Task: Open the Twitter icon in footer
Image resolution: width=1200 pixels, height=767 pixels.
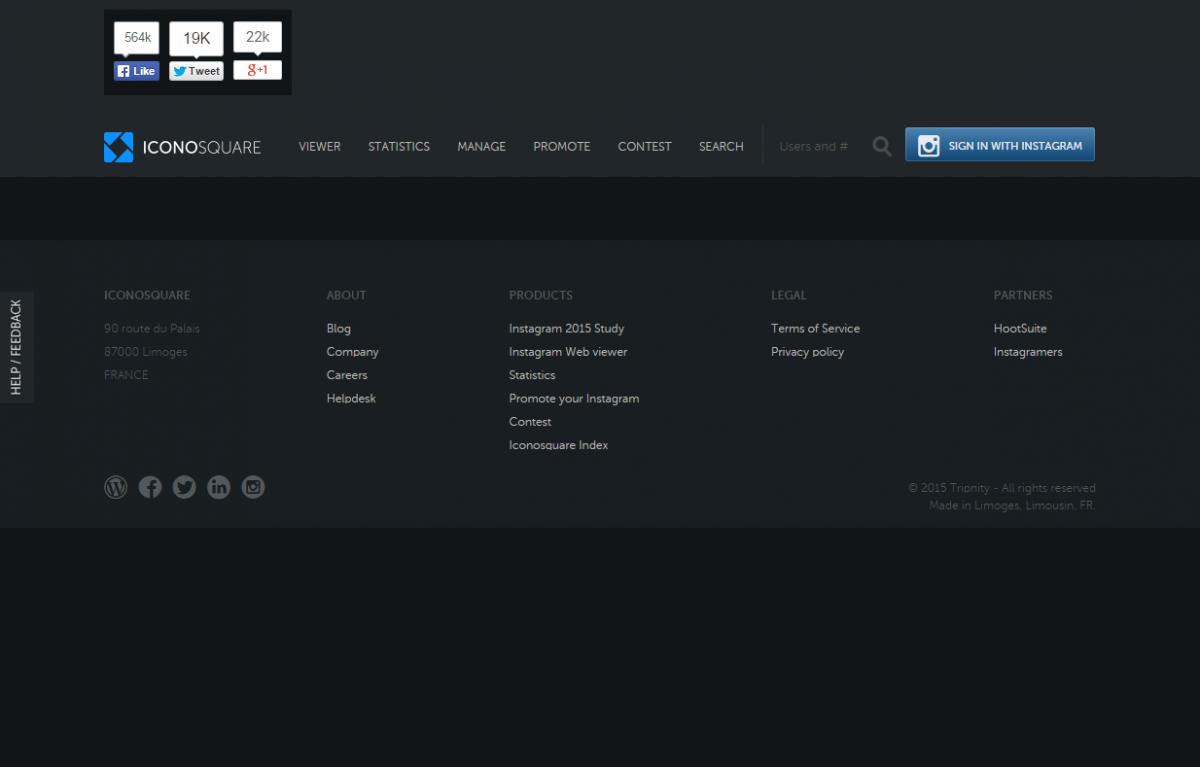Action: (184, 487)
